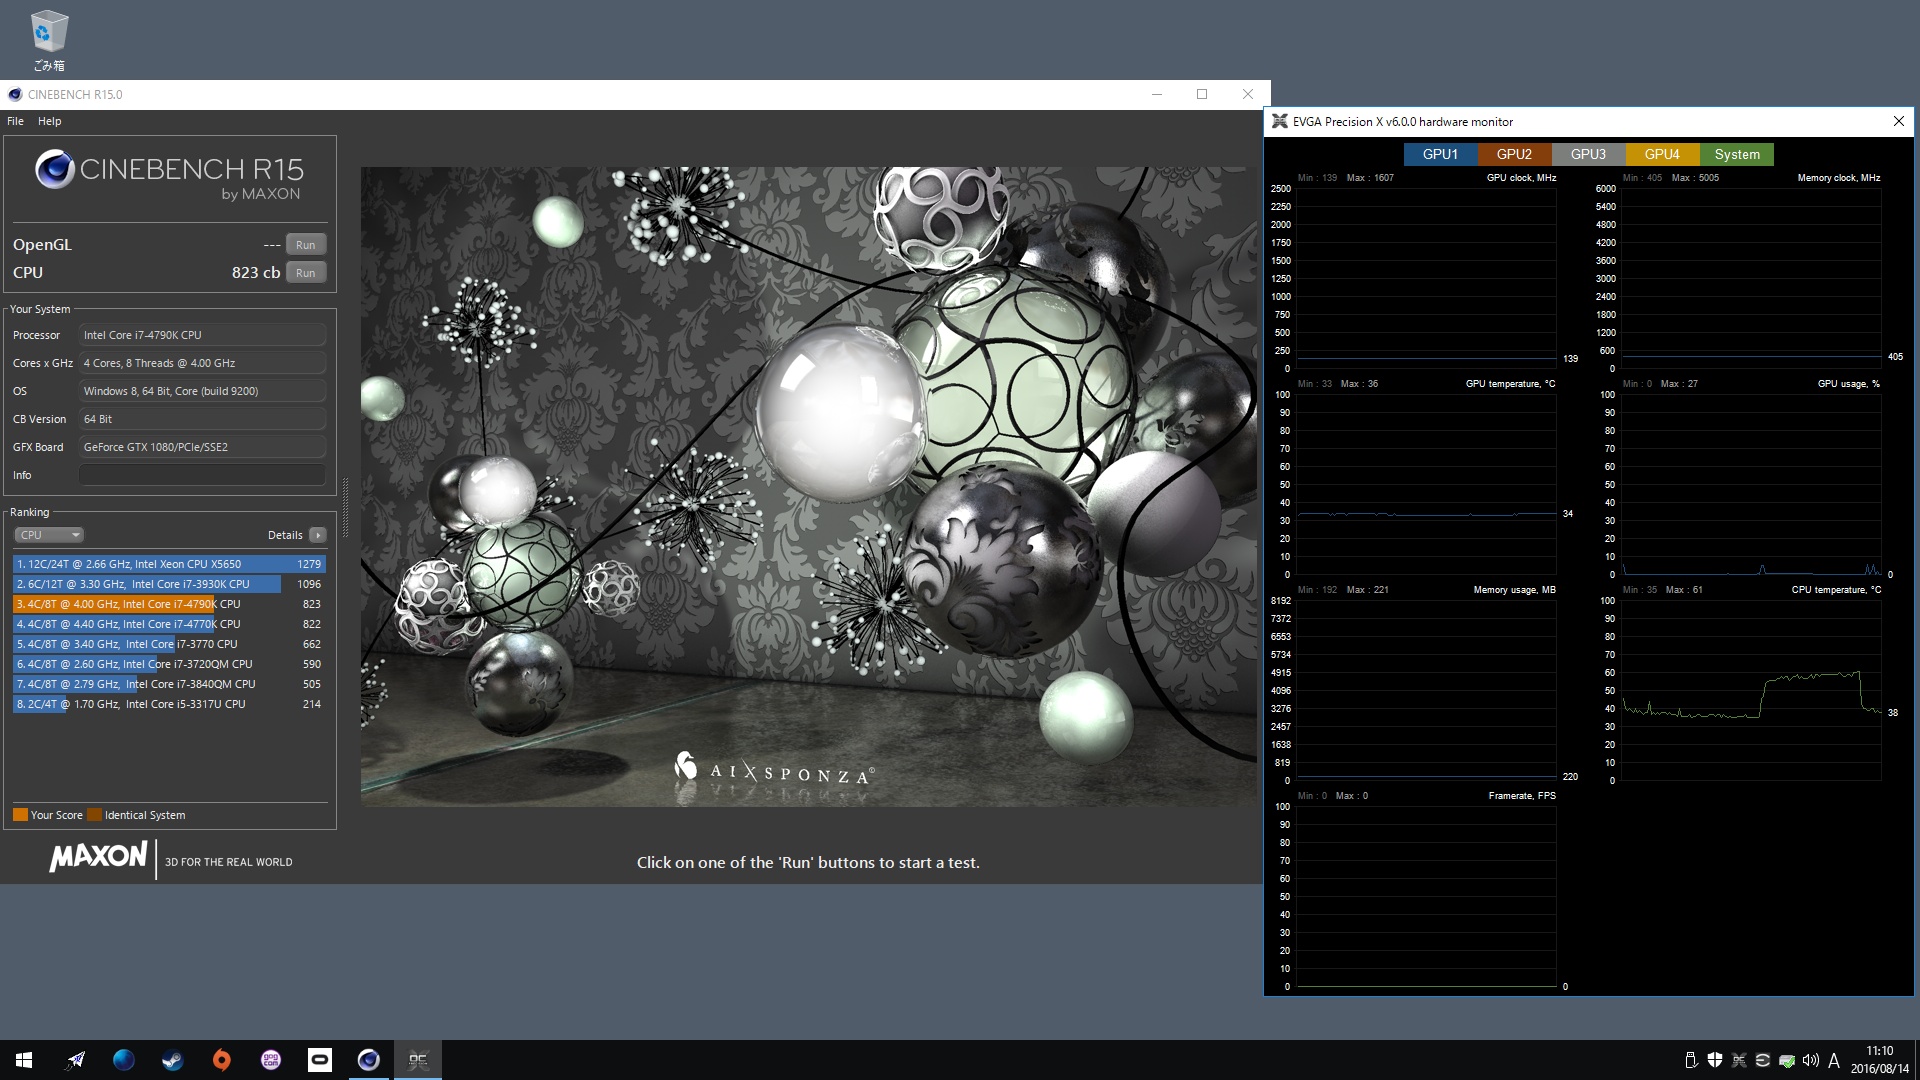This screenshot has width=1920, height=1080.
Task: Switch to GPU3 tab in EVGA monitor
Action: coord(1588,154)
